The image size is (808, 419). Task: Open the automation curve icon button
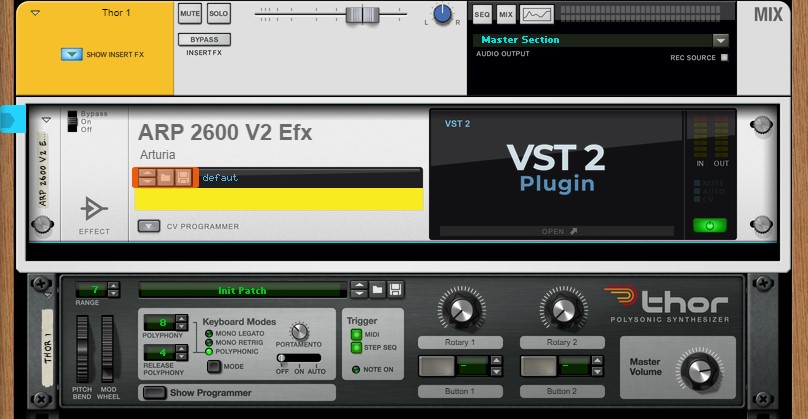coord(536,14)
